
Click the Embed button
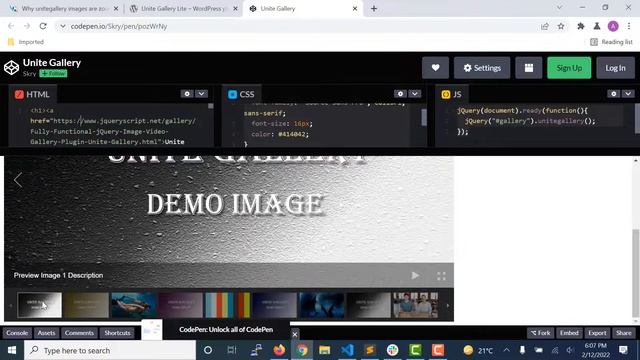coord(569,333)
